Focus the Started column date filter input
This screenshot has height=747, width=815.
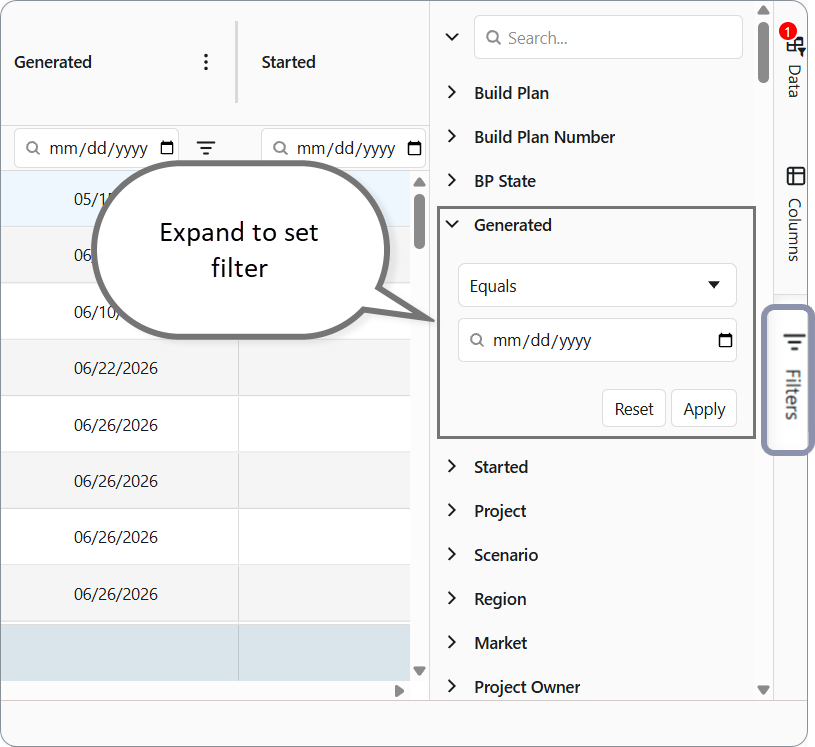pyautogui.click(x=345, y=148)
